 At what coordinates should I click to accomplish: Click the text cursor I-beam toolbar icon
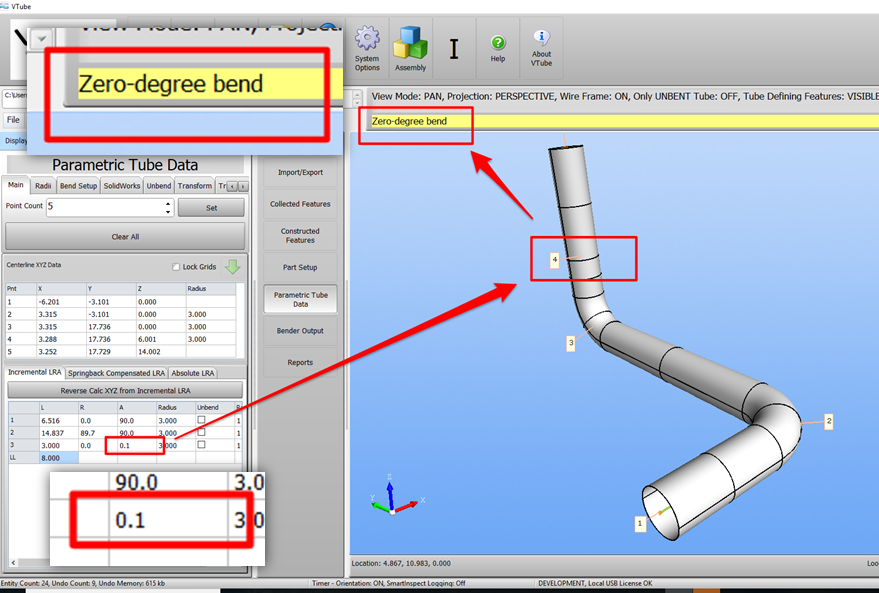[454, 48]
